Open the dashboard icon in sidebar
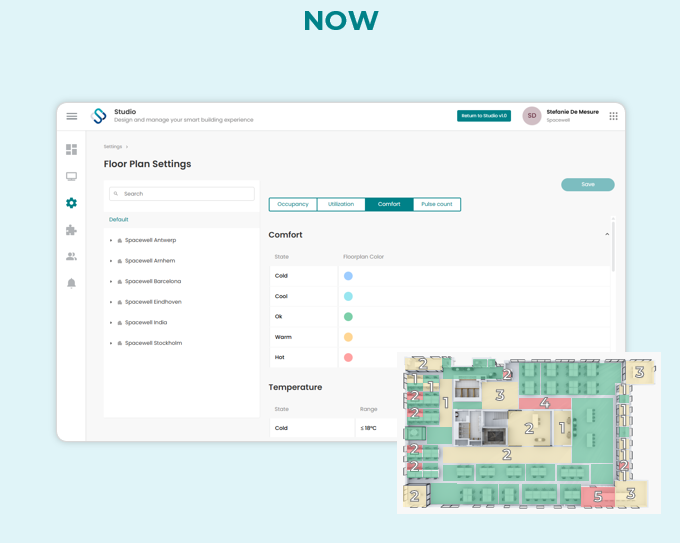Screen dimensions: 680x543 click(x=72, y=150)
